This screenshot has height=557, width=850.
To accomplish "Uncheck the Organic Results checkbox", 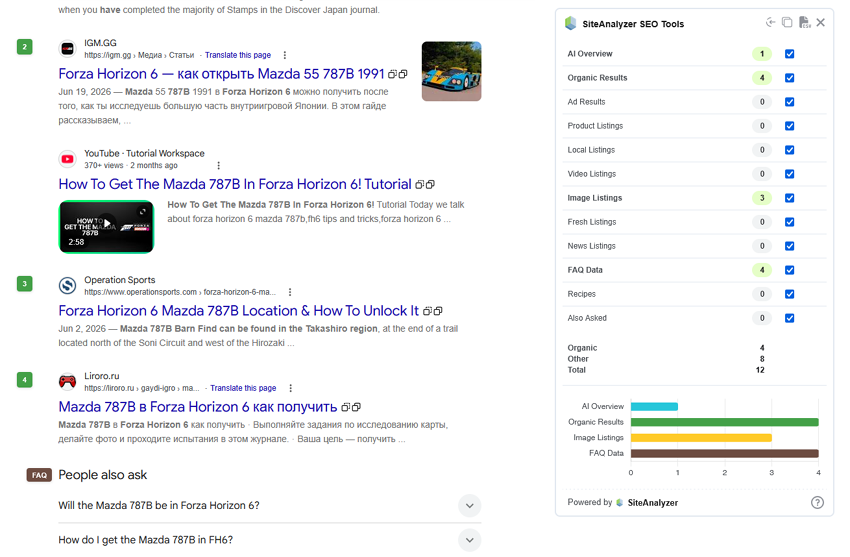I will 789,78.
